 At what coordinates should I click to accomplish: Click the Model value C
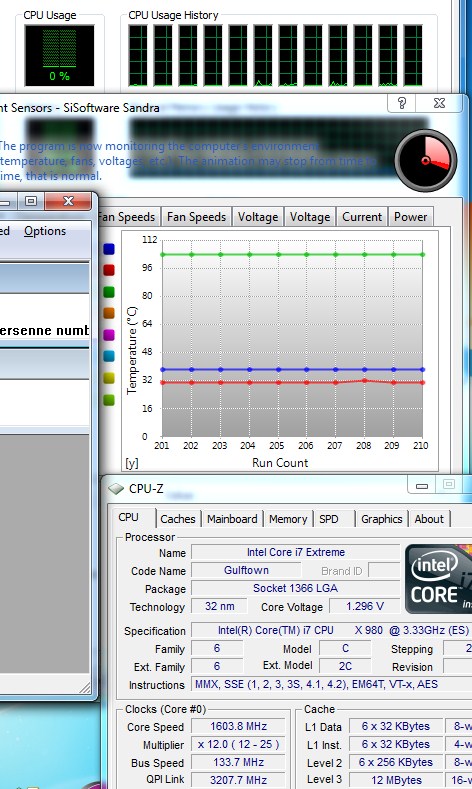coord(345,648)
